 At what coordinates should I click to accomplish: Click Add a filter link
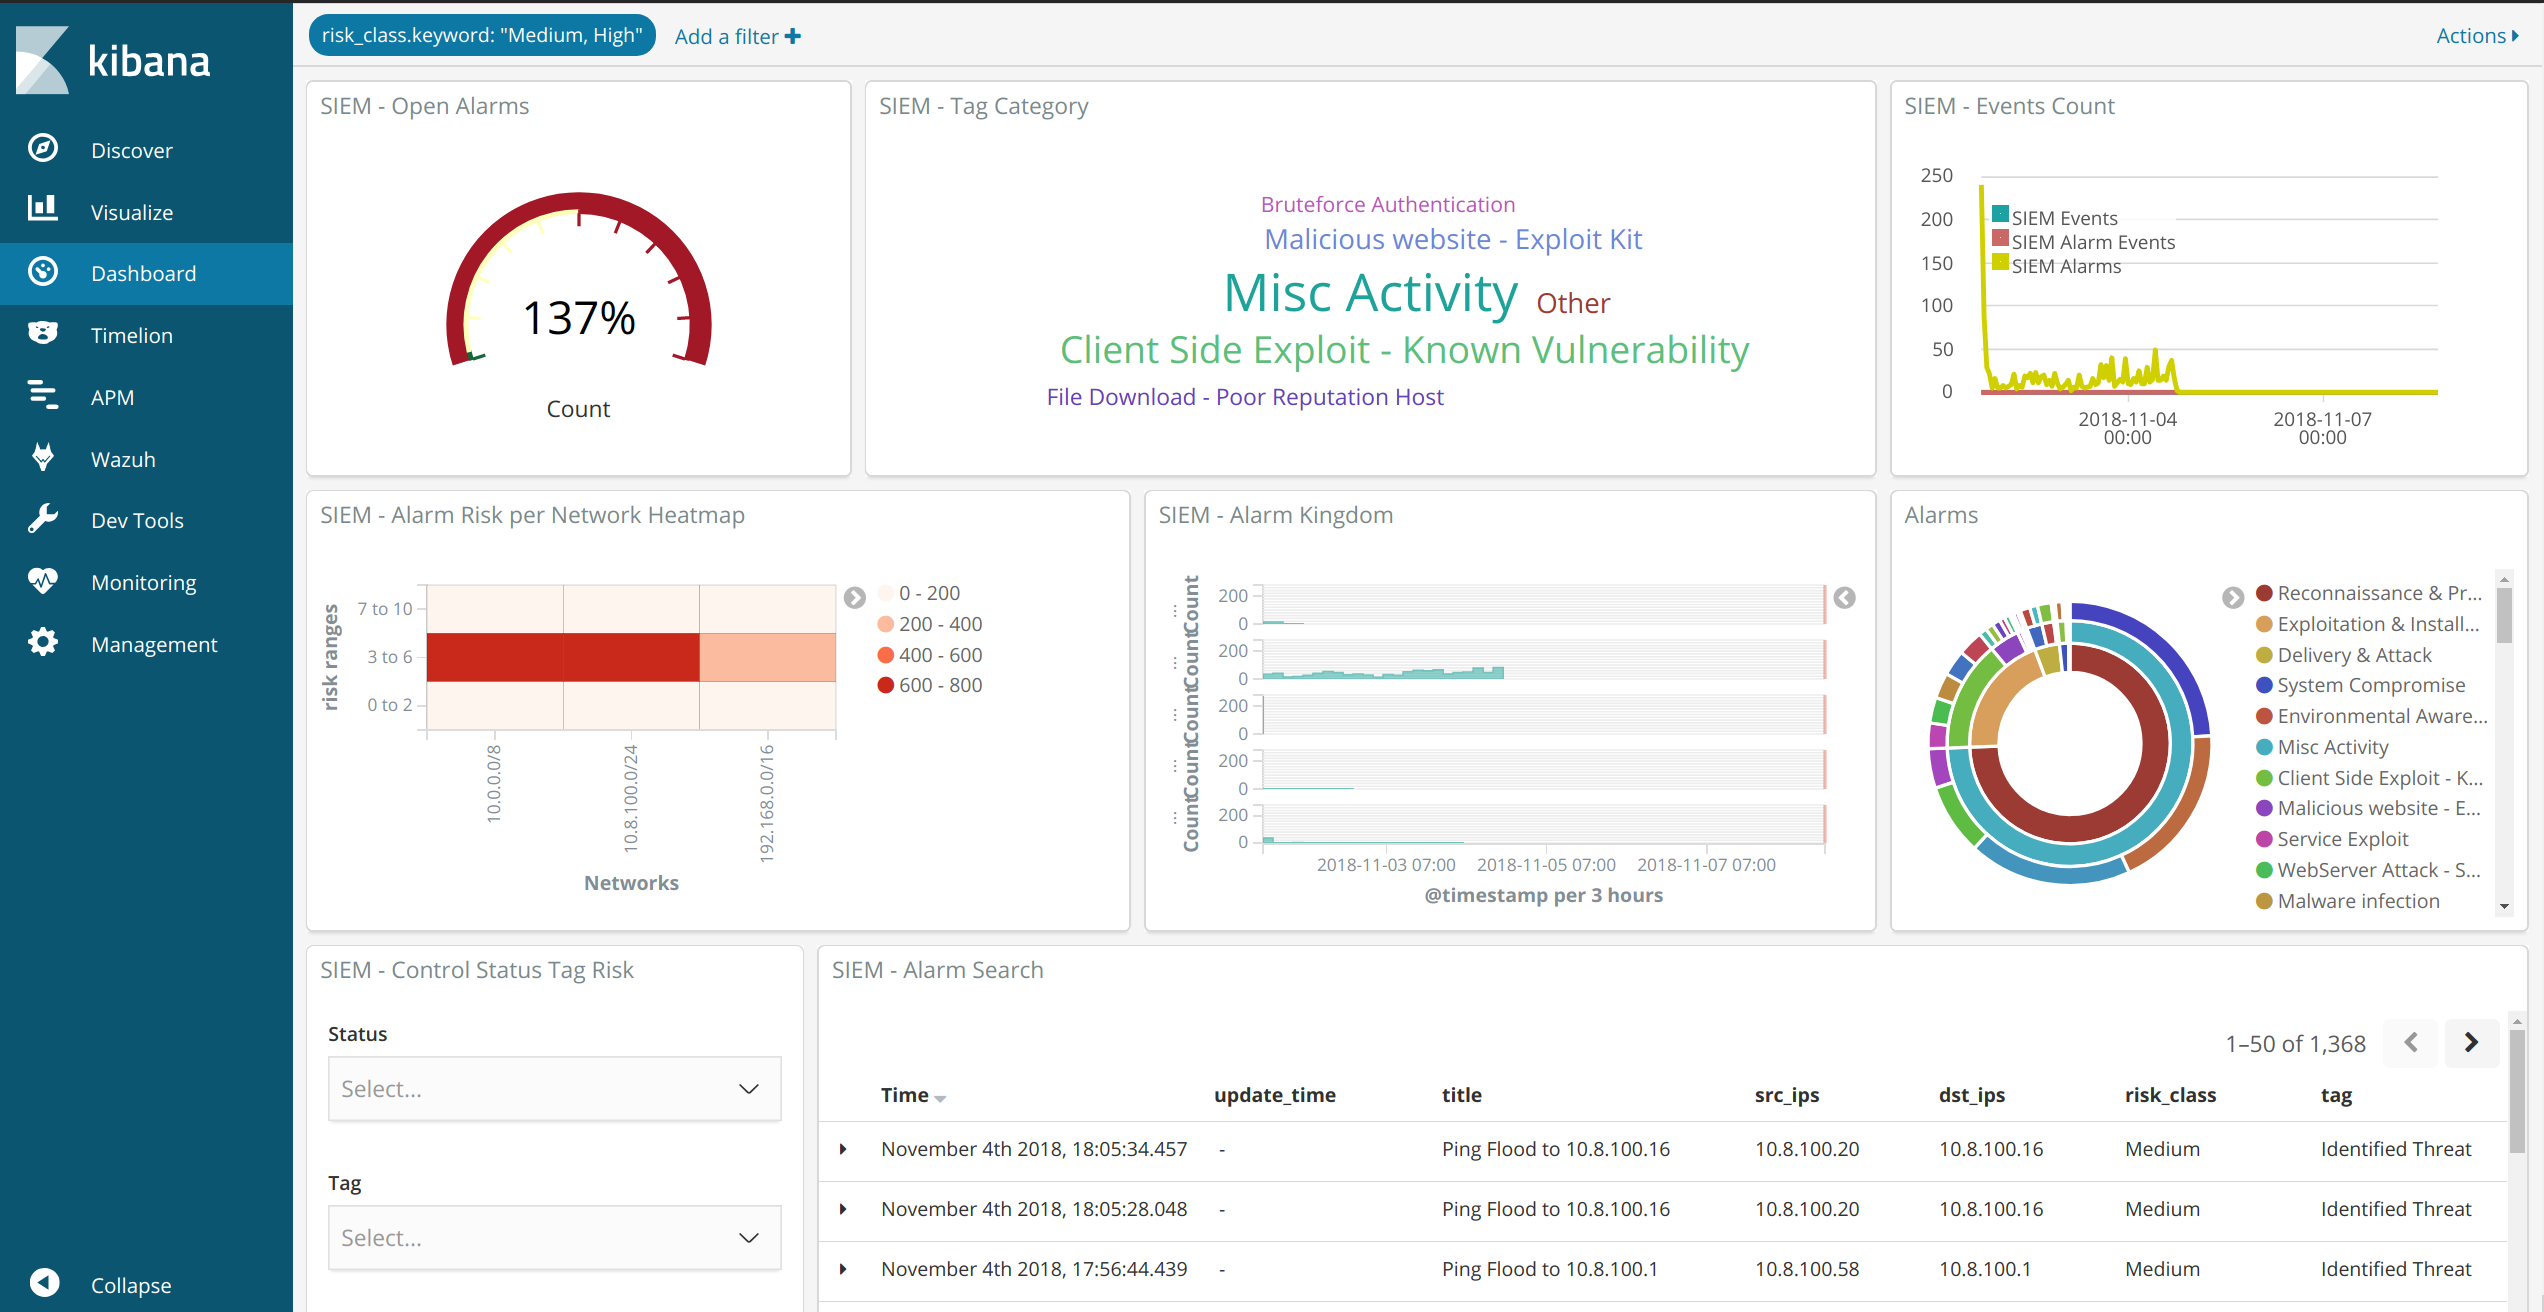pyautogui.click(x=737, y=37)
